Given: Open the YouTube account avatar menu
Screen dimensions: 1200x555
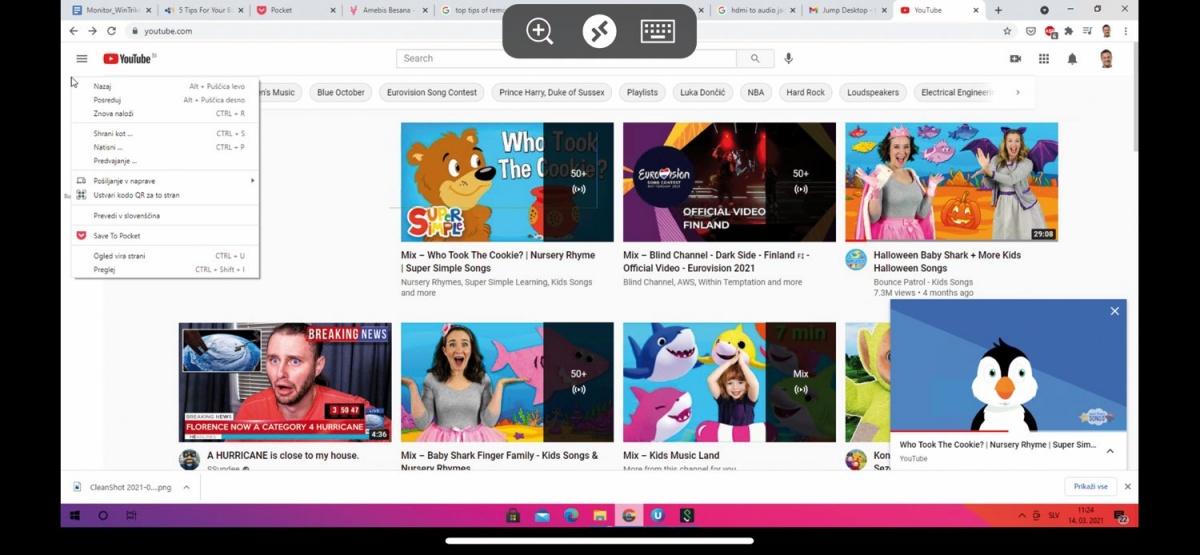Looking at the screenshot, I should pyautogui.click(x=1106, y=59).
